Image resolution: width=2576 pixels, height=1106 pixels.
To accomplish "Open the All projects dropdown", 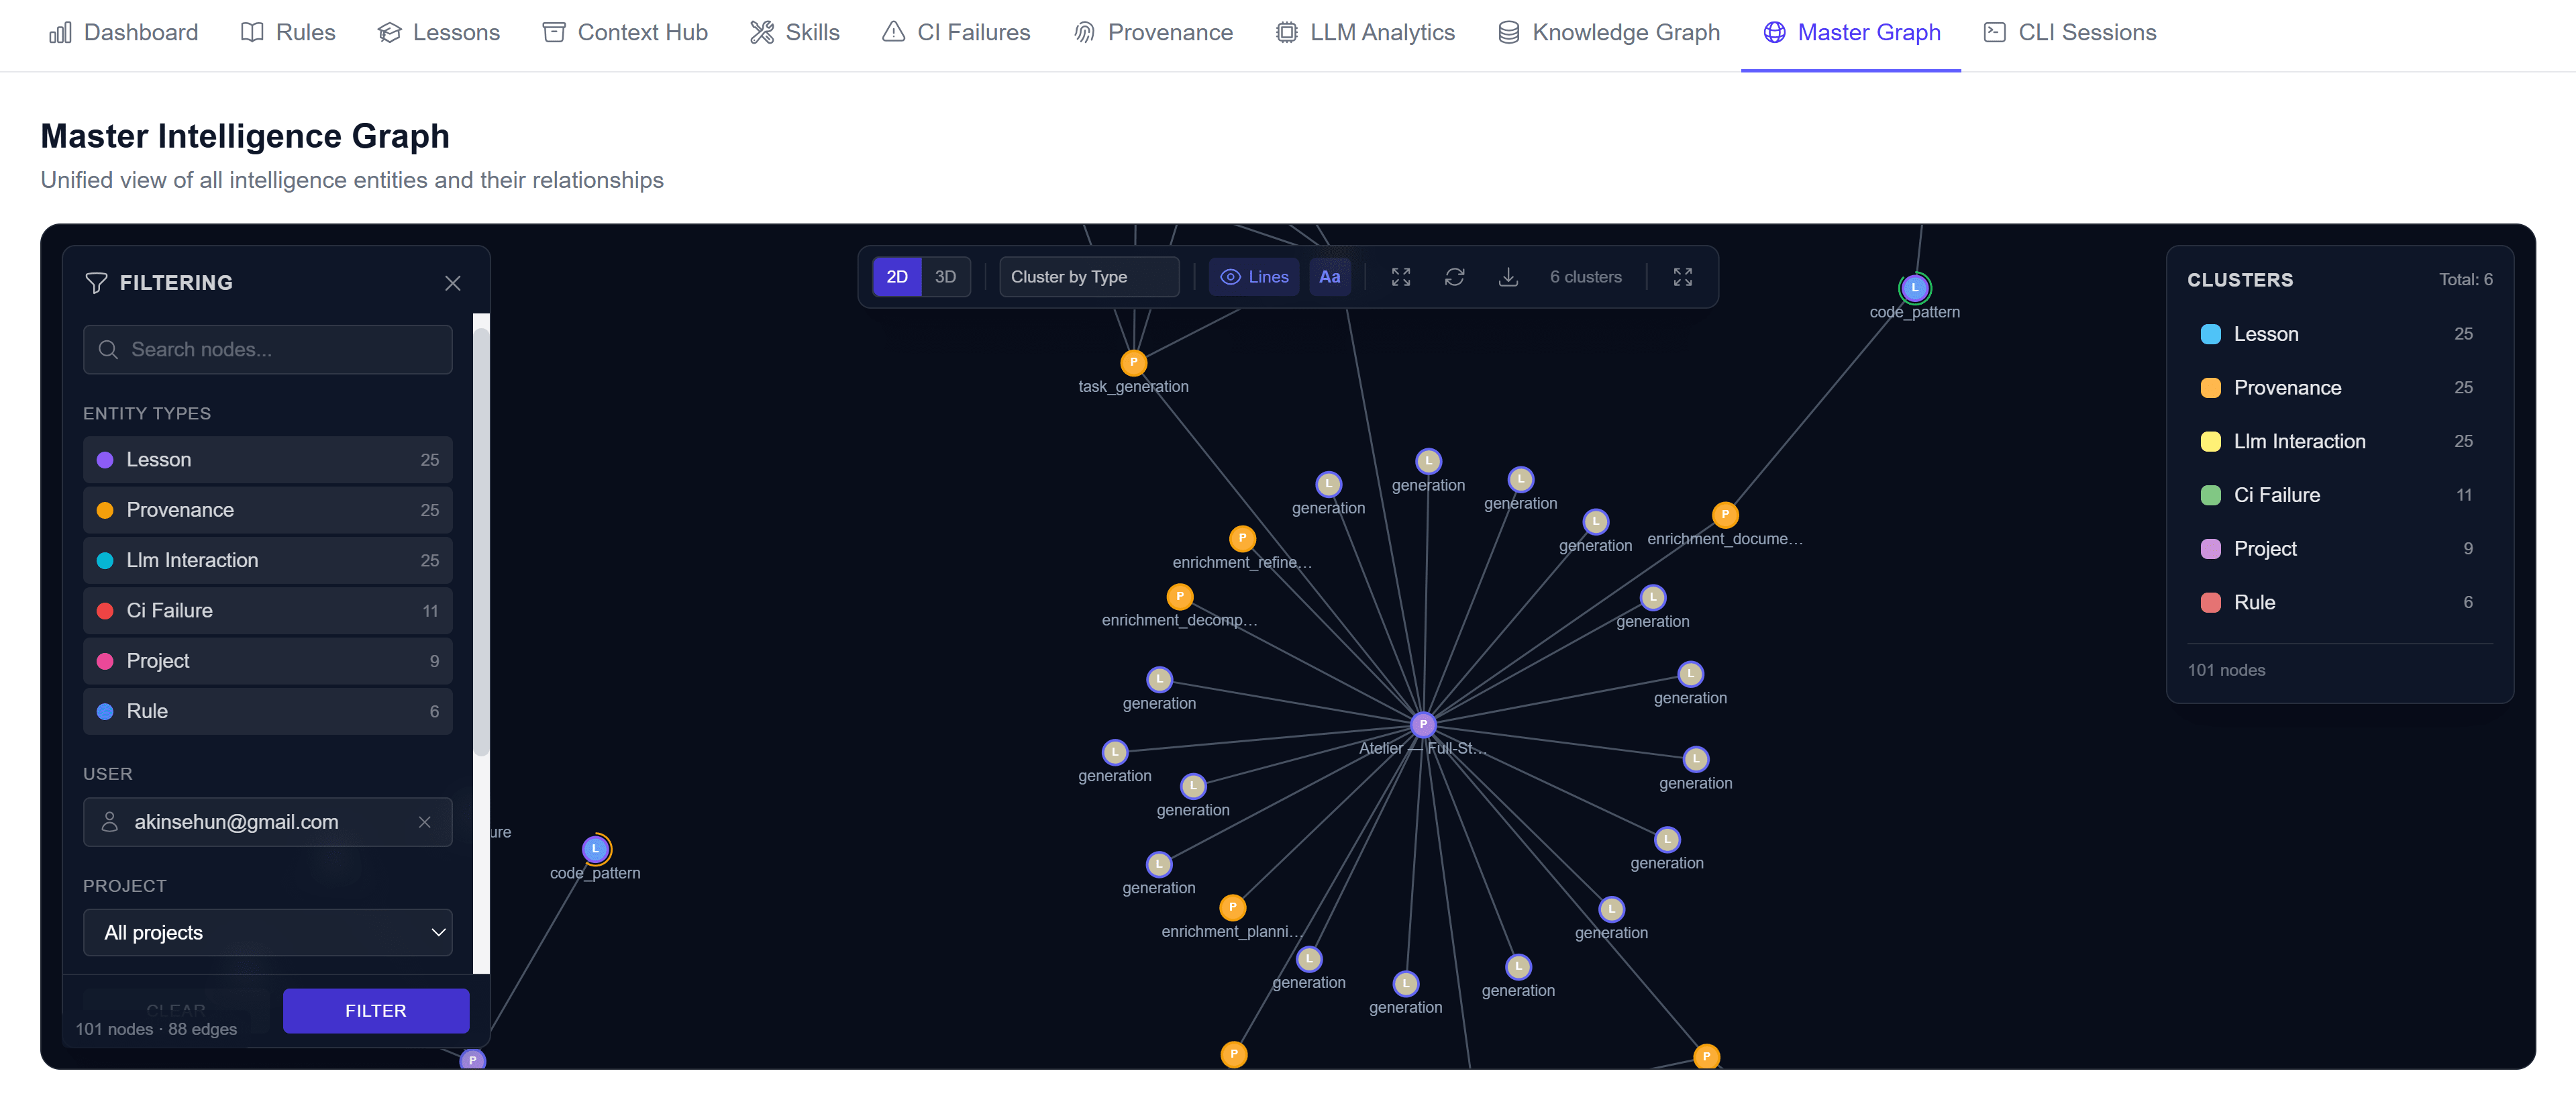I will 268,932.
